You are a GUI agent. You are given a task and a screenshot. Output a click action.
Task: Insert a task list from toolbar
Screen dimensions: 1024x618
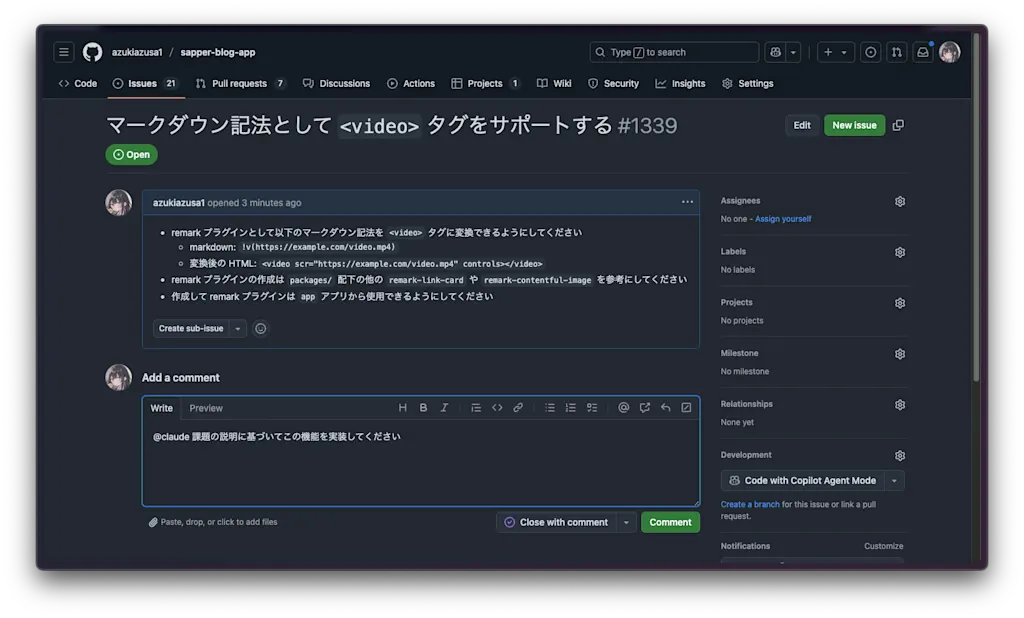click(592, 408)
